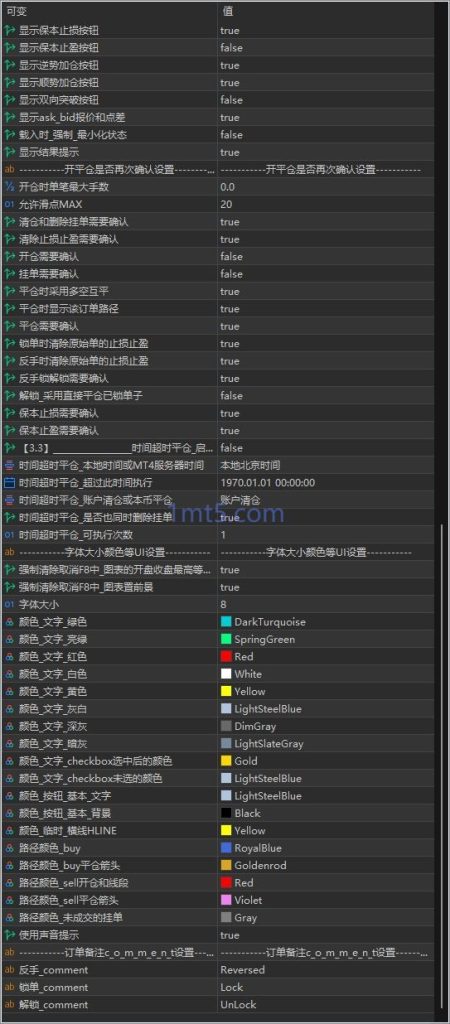Click the color type icon beside 路径颜色_buy

click(x=9, y=848)
